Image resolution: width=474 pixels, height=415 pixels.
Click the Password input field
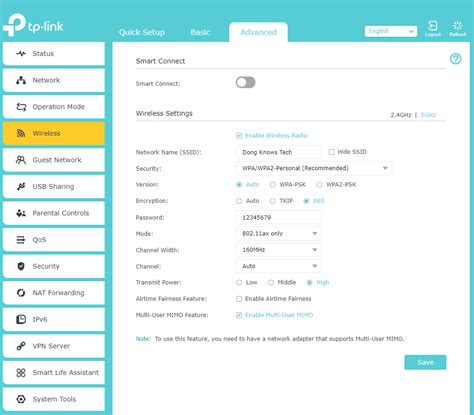(279, 217)
